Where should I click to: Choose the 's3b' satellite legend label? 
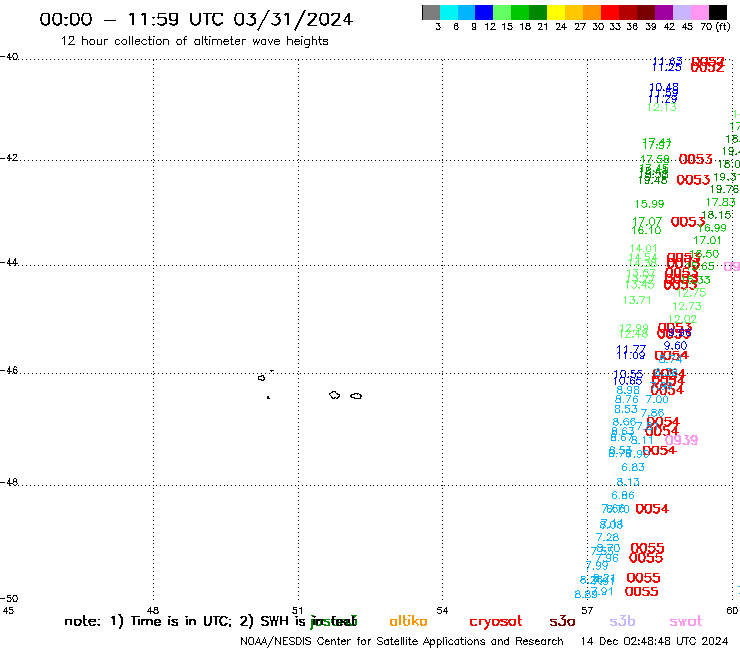[622, 622]
